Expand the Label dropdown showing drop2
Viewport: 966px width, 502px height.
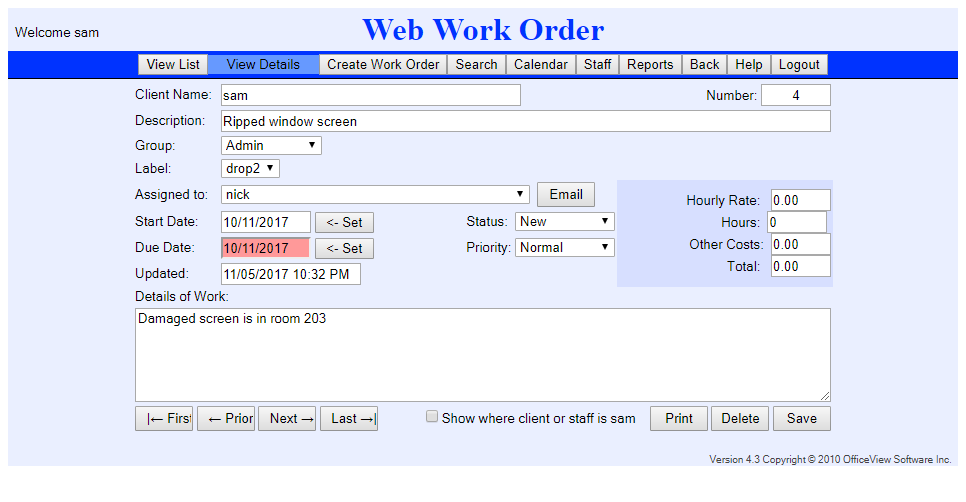click(x=250, y=169)
